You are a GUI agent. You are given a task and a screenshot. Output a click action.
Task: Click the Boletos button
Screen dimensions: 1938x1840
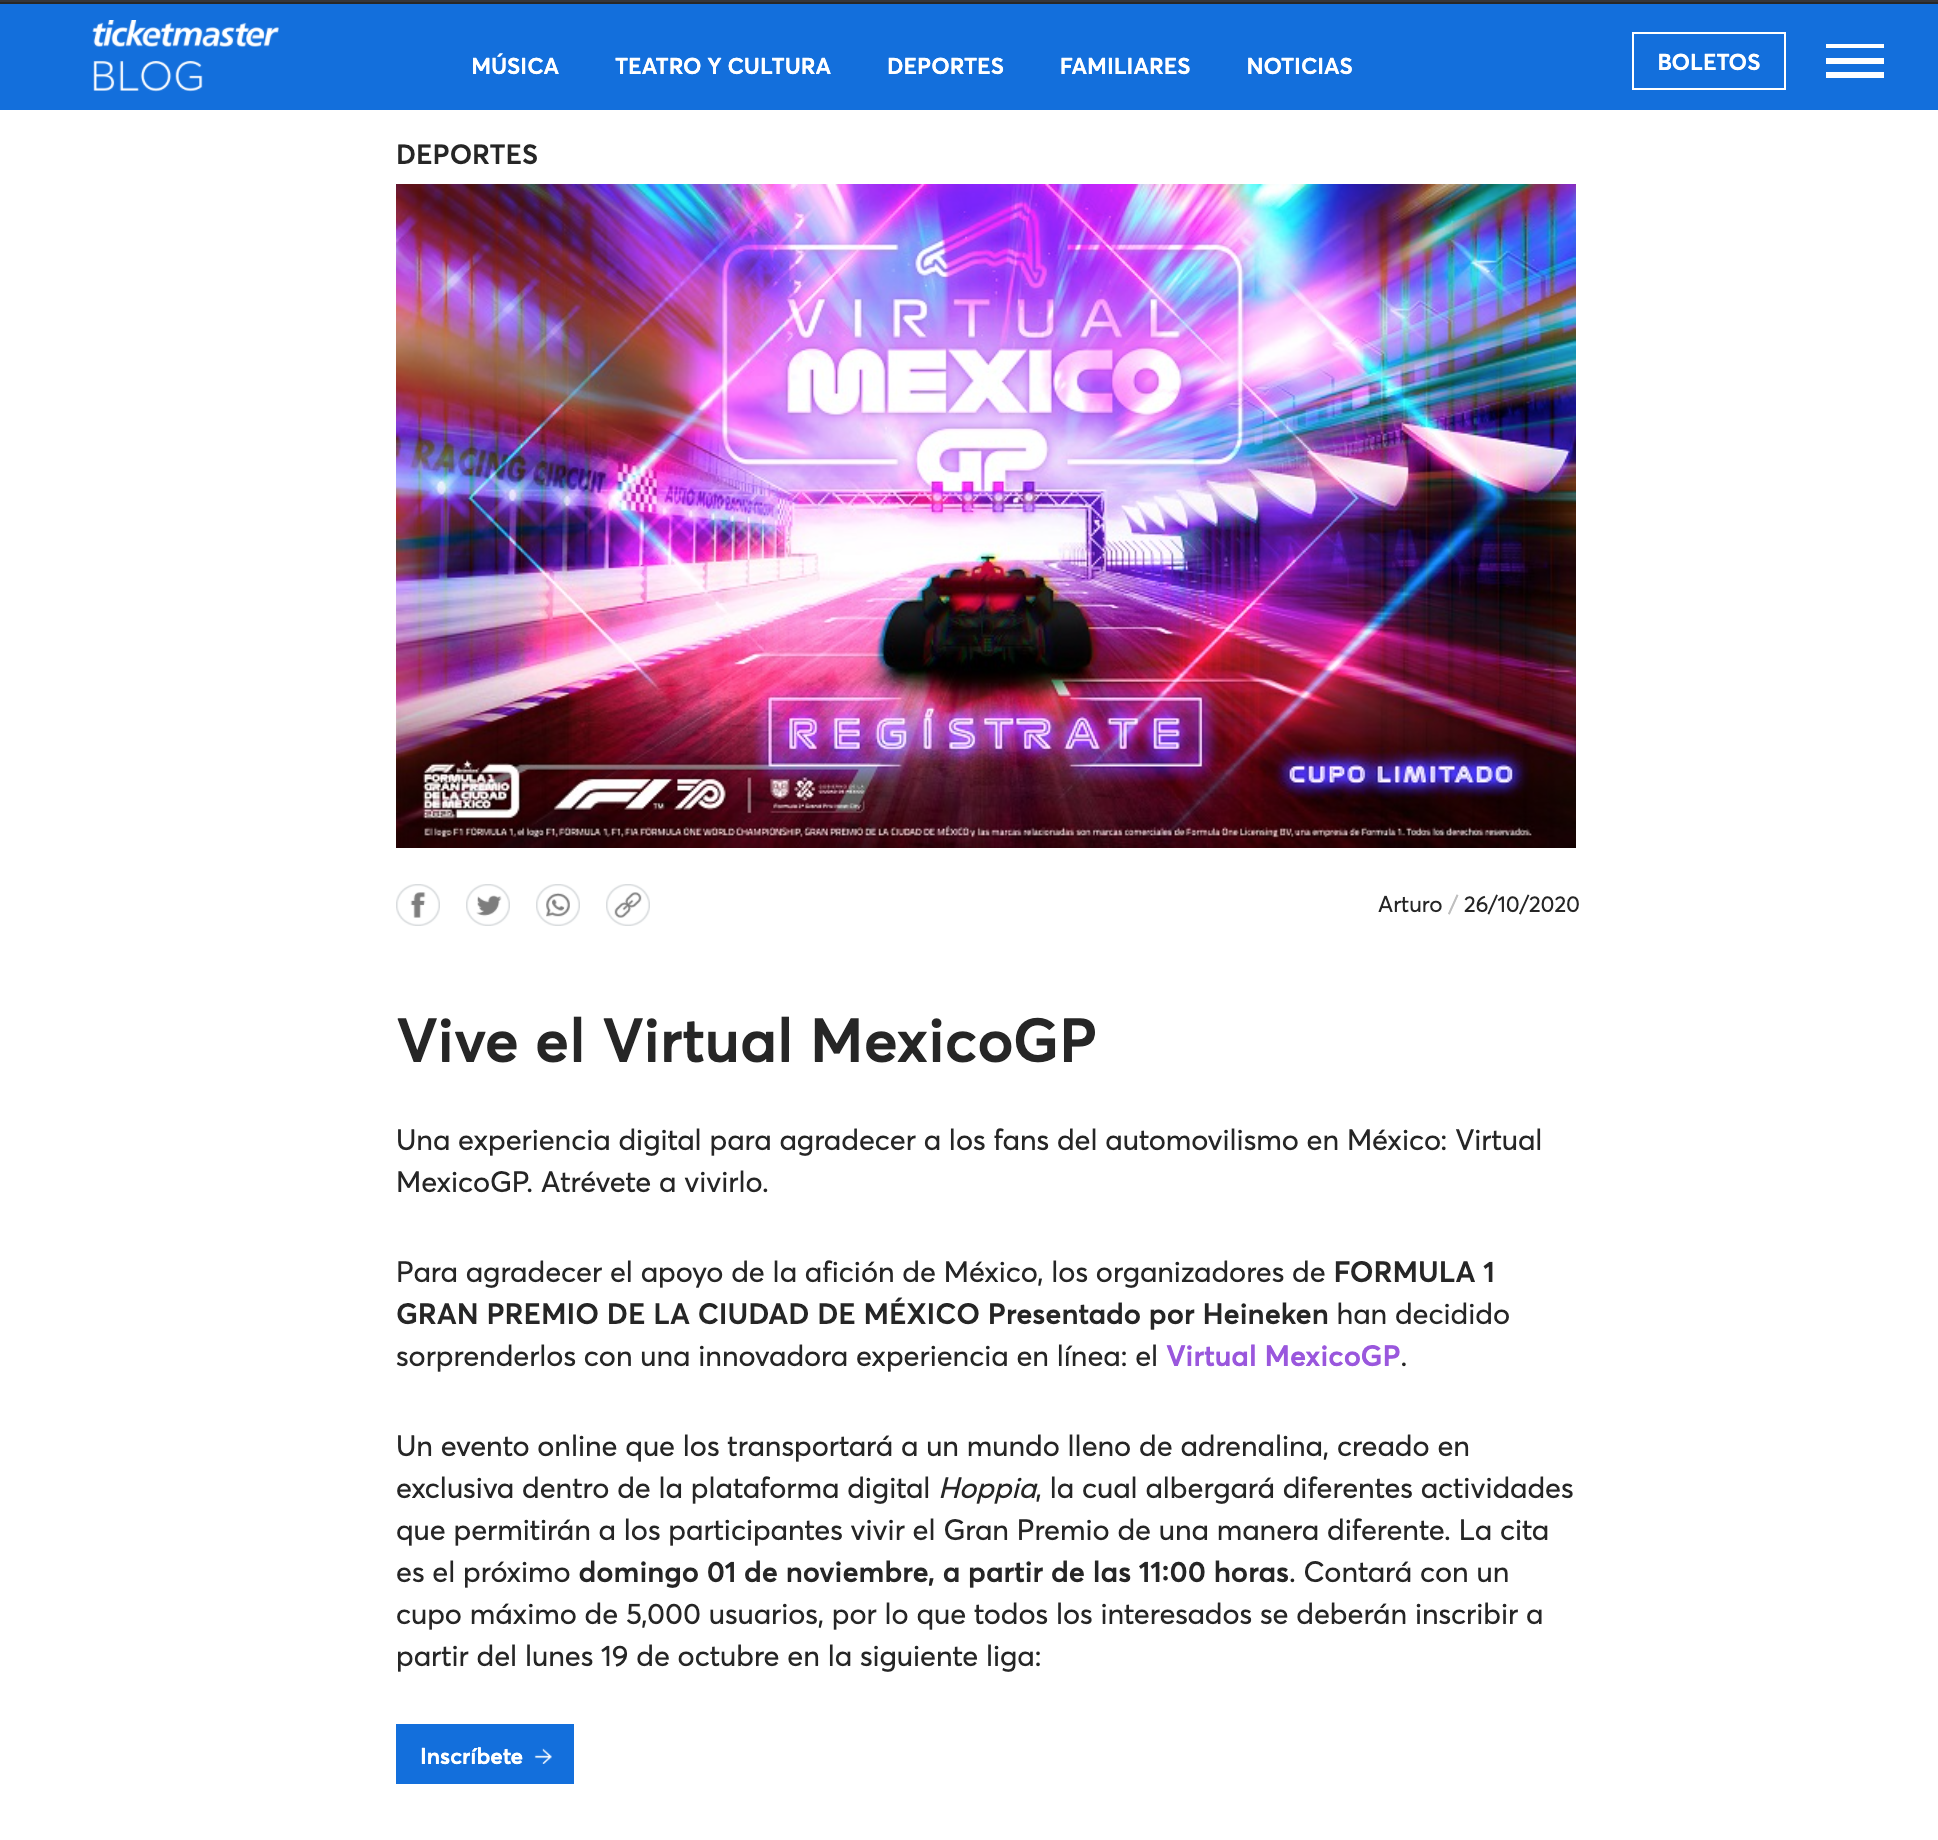(x=1708, y=61)
